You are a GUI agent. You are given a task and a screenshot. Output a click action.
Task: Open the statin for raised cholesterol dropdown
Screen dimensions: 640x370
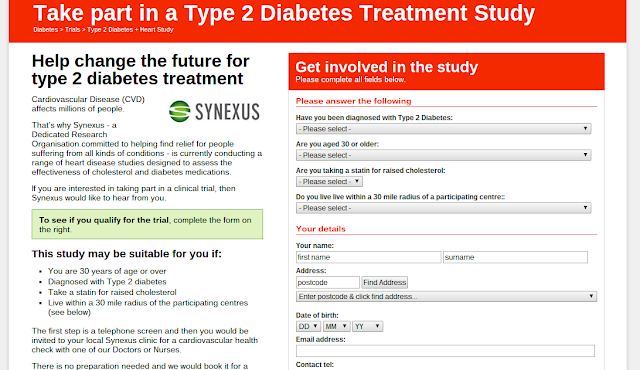(x=329, y=182)
